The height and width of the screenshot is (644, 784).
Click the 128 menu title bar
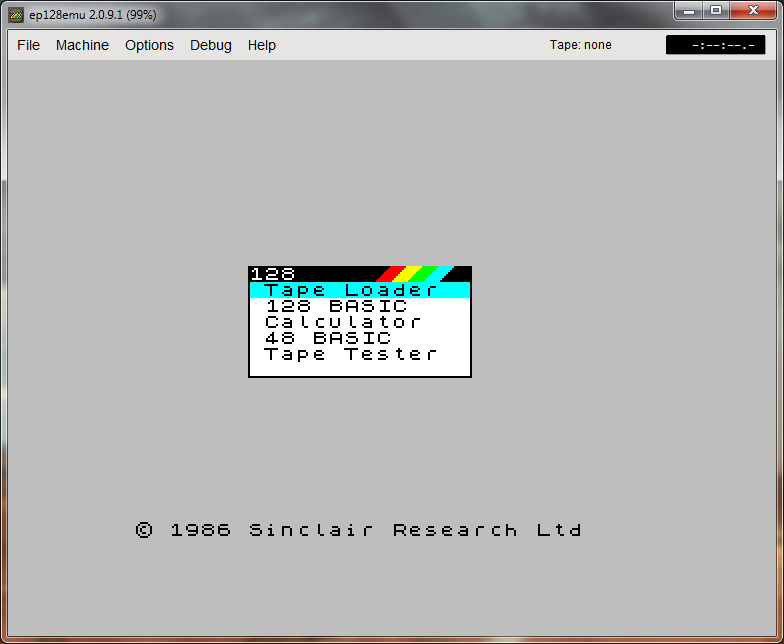pyautogui.click(x=360, y=274)
